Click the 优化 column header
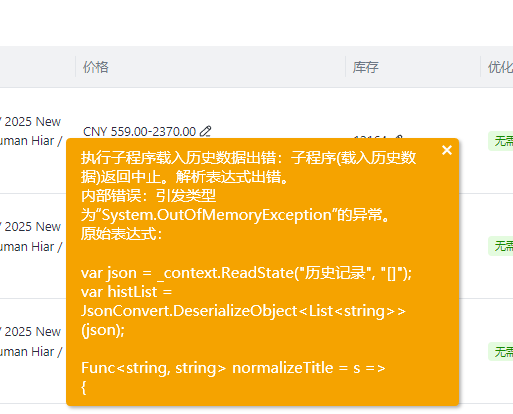This screenshot has width=513, height=414. click(x=500, y=67)
